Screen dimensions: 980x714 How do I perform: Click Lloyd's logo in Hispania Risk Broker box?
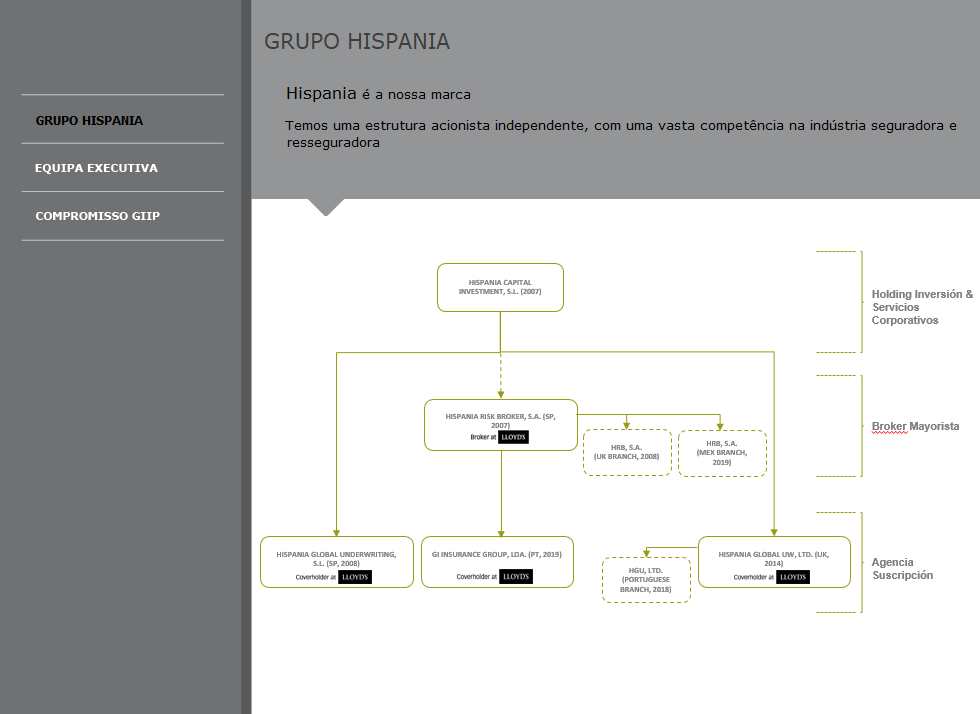[x=513, y=437]
